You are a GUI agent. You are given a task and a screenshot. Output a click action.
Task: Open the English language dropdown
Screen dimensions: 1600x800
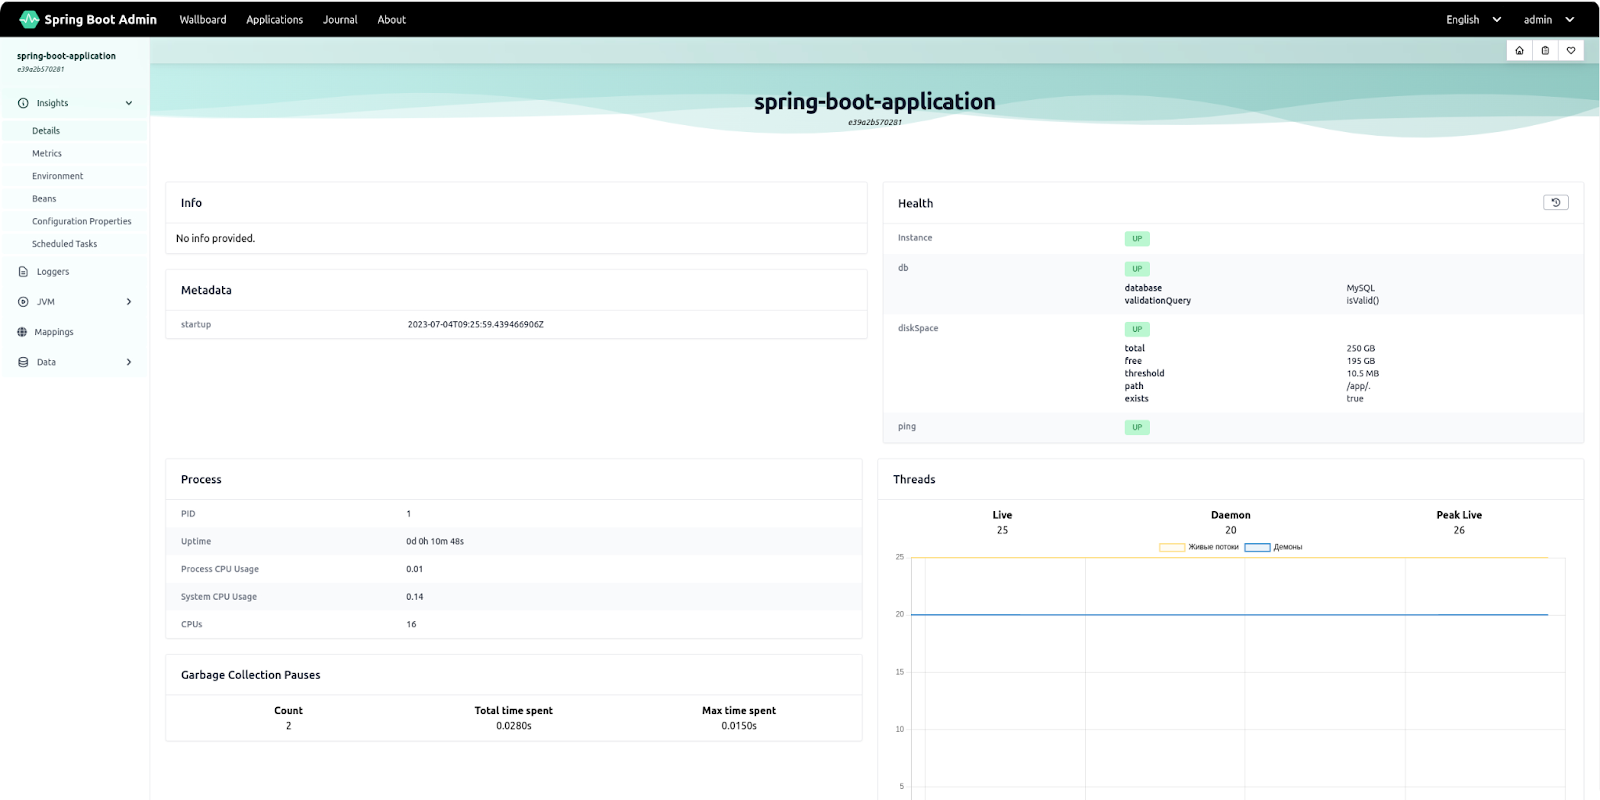(1473, 19)
